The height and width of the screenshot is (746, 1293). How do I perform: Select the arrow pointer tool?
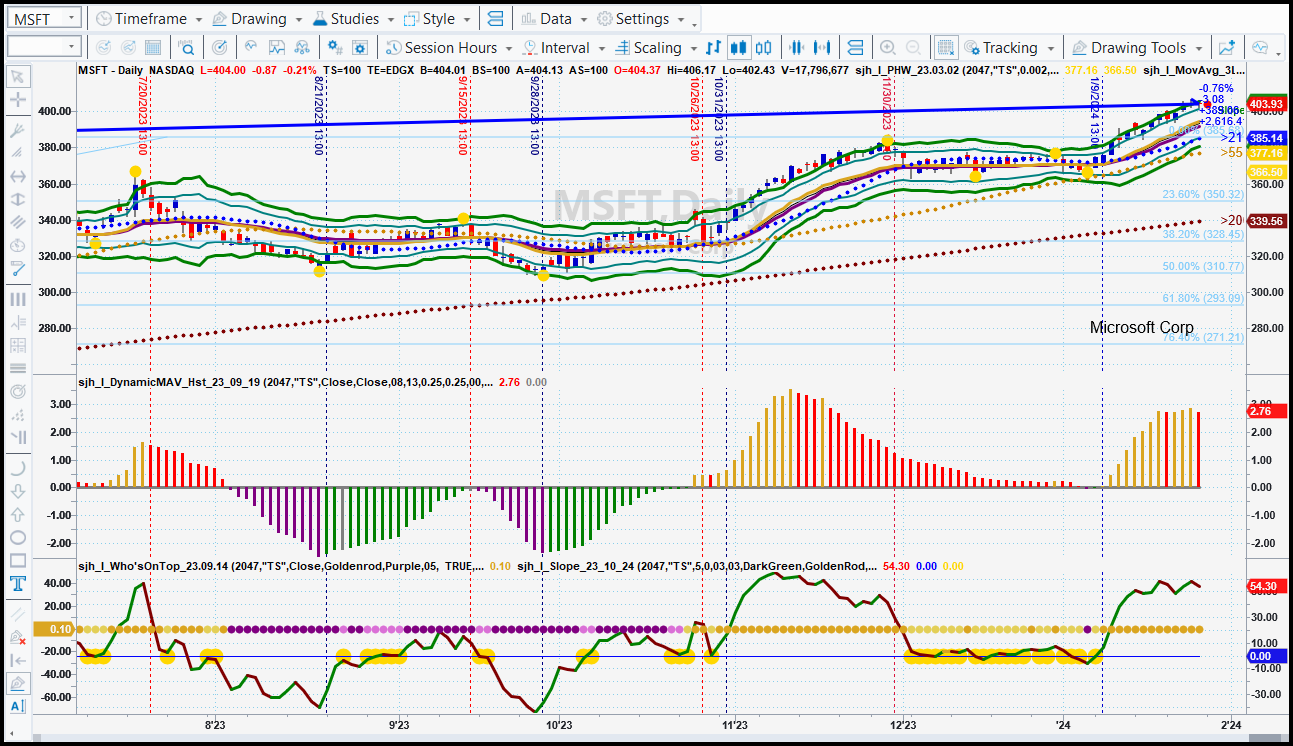17,77
